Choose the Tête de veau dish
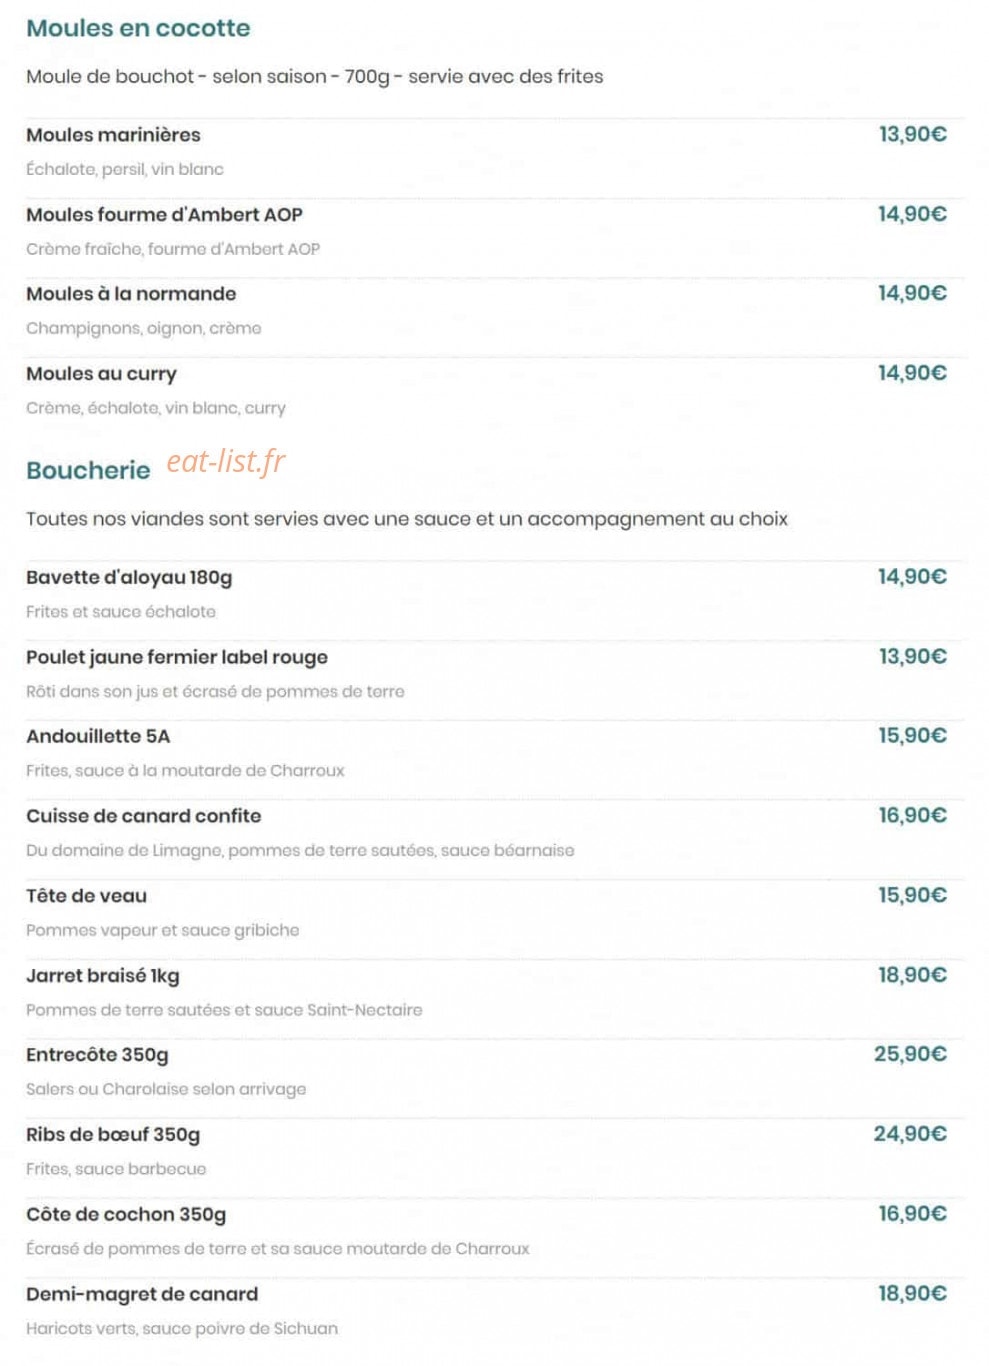989x1366 pixels. pyautogui.click(x=86, y=896)
